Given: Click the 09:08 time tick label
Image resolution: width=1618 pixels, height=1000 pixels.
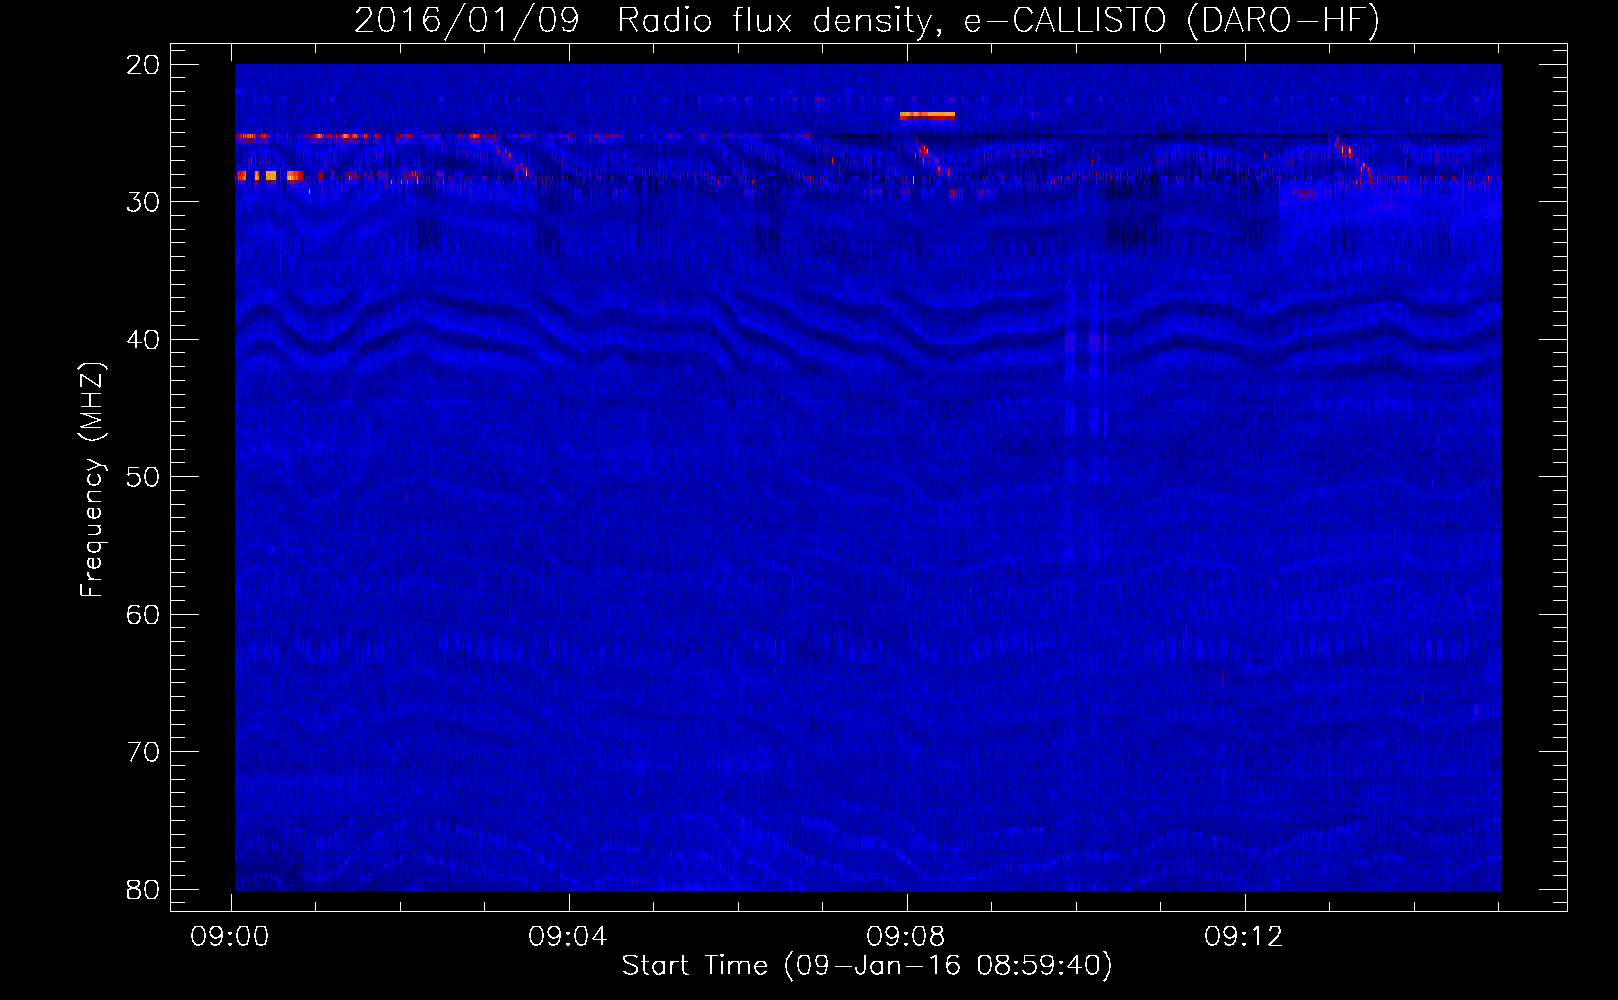Looking at the screenshot, I should click(x=906, y=936).
